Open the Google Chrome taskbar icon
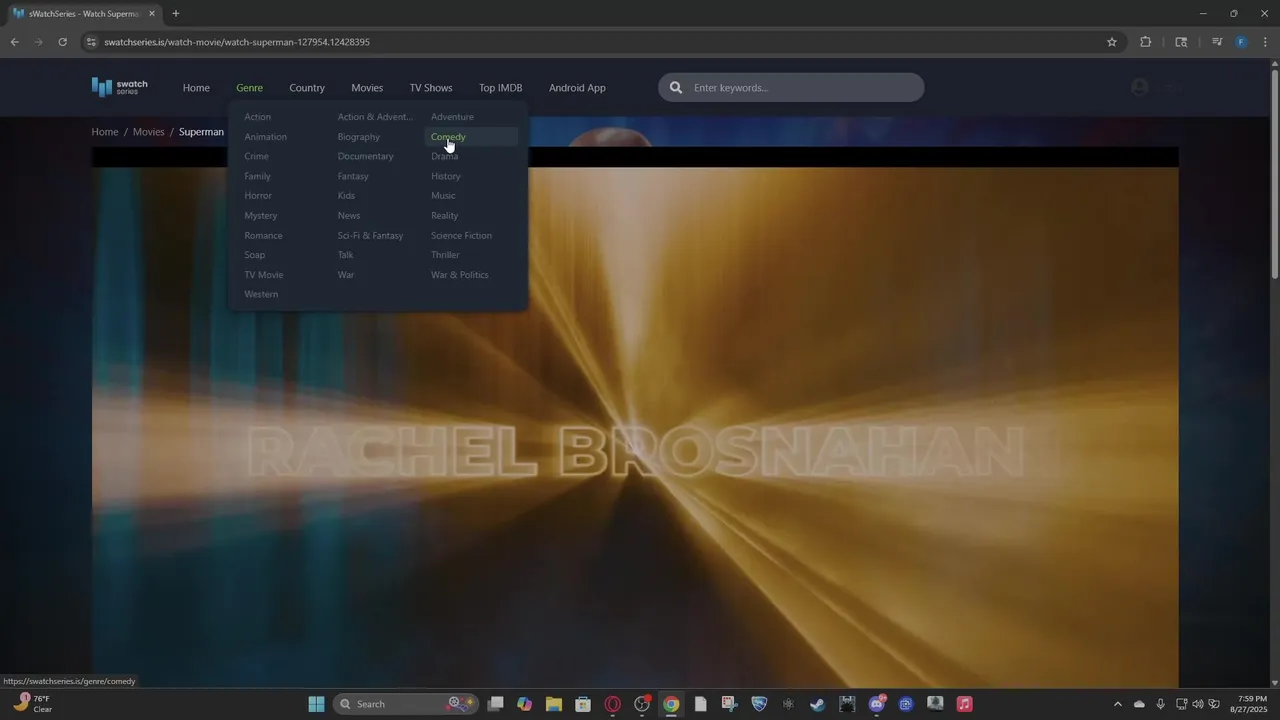1280x720 pixels. click(671, 704)
